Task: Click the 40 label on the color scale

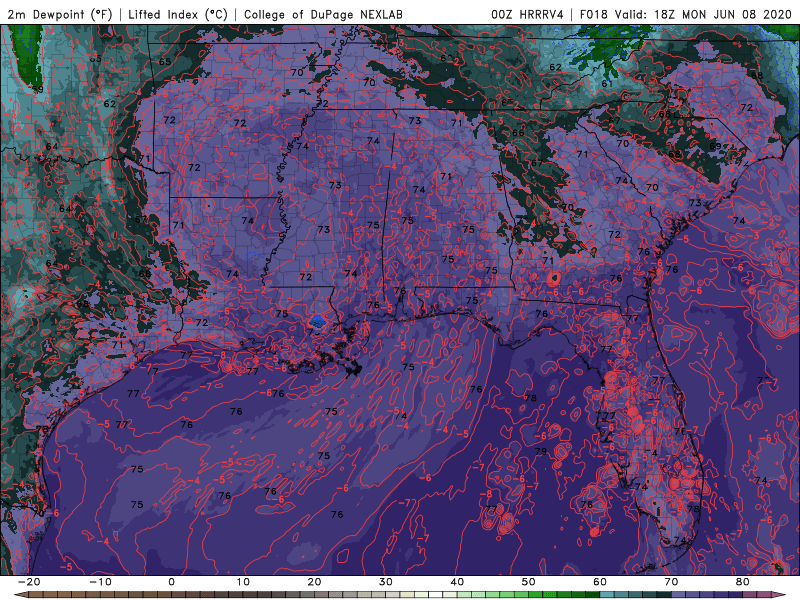Action: pyautogui.click(x=457, y=582)
